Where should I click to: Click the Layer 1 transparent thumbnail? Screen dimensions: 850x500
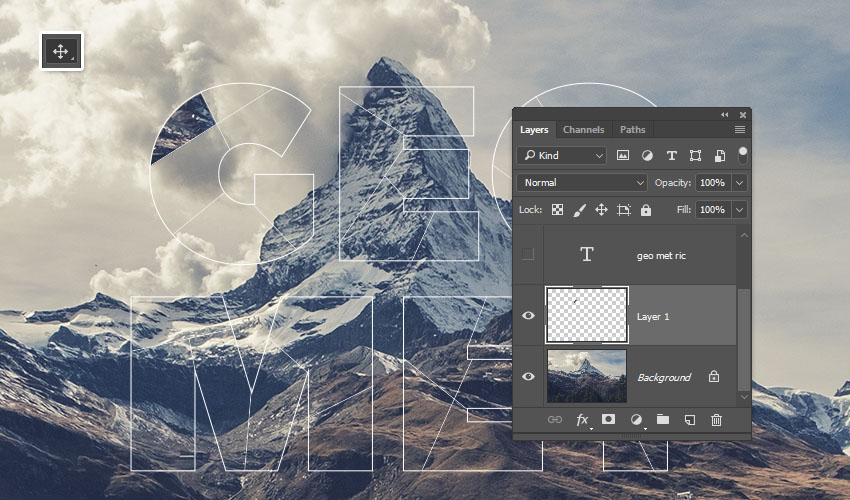(587, 315)
